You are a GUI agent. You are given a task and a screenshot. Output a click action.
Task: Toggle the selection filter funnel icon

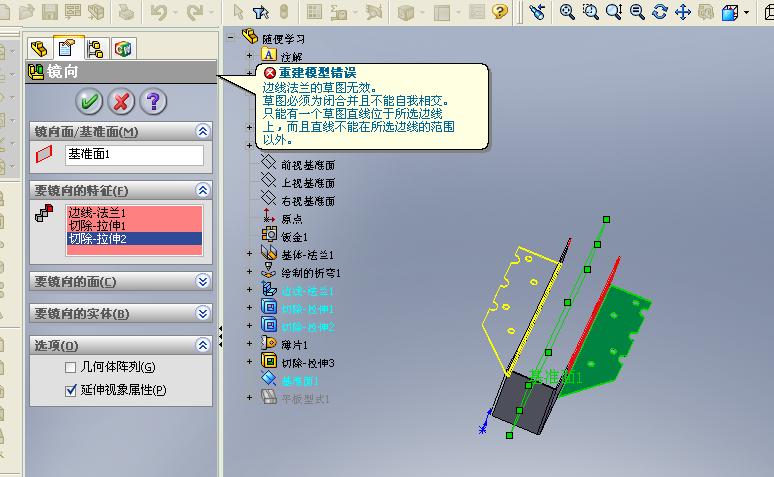point(261,11)
